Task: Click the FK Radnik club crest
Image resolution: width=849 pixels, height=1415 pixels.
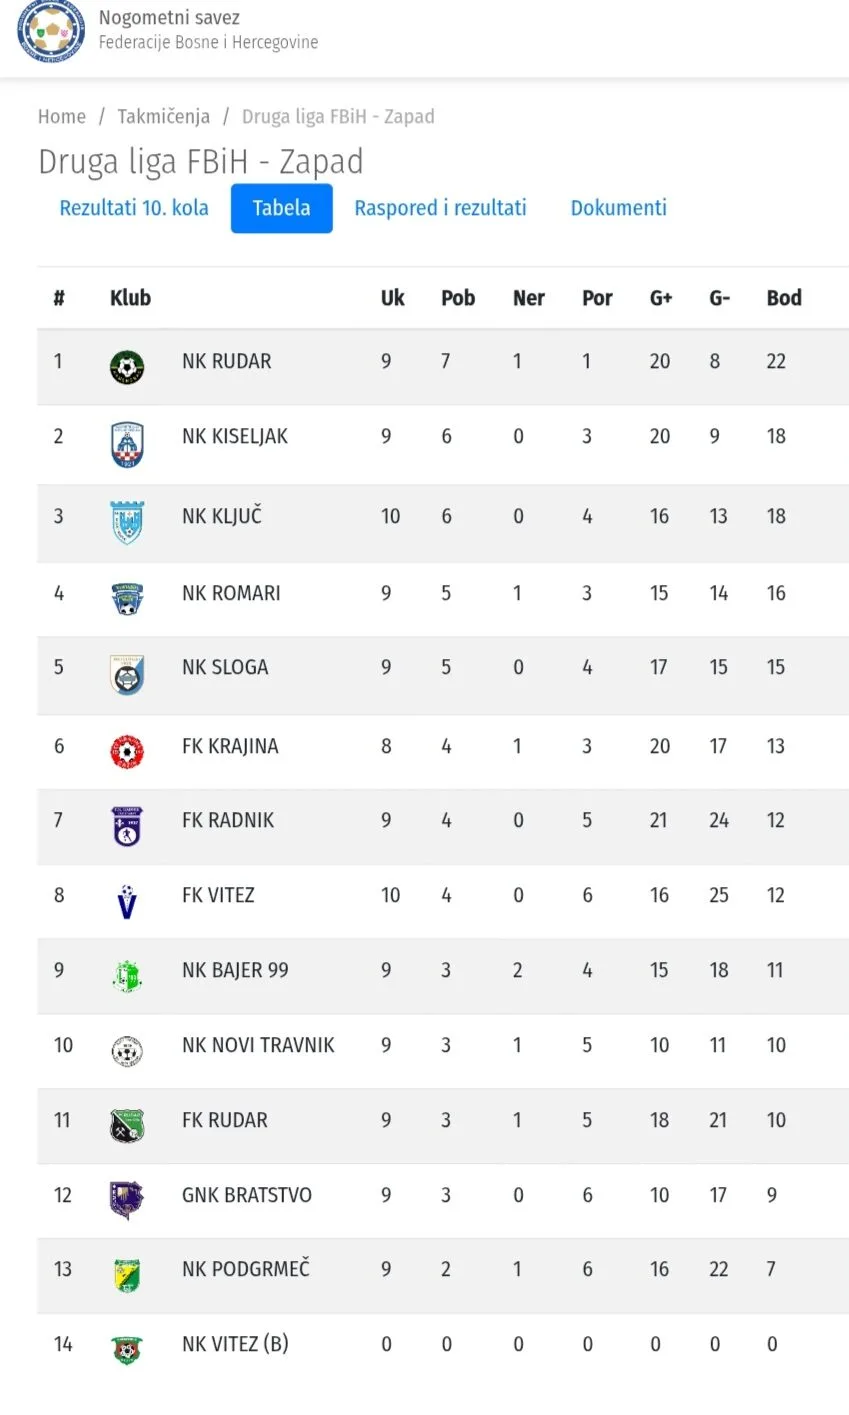Action: click(127, 826)
